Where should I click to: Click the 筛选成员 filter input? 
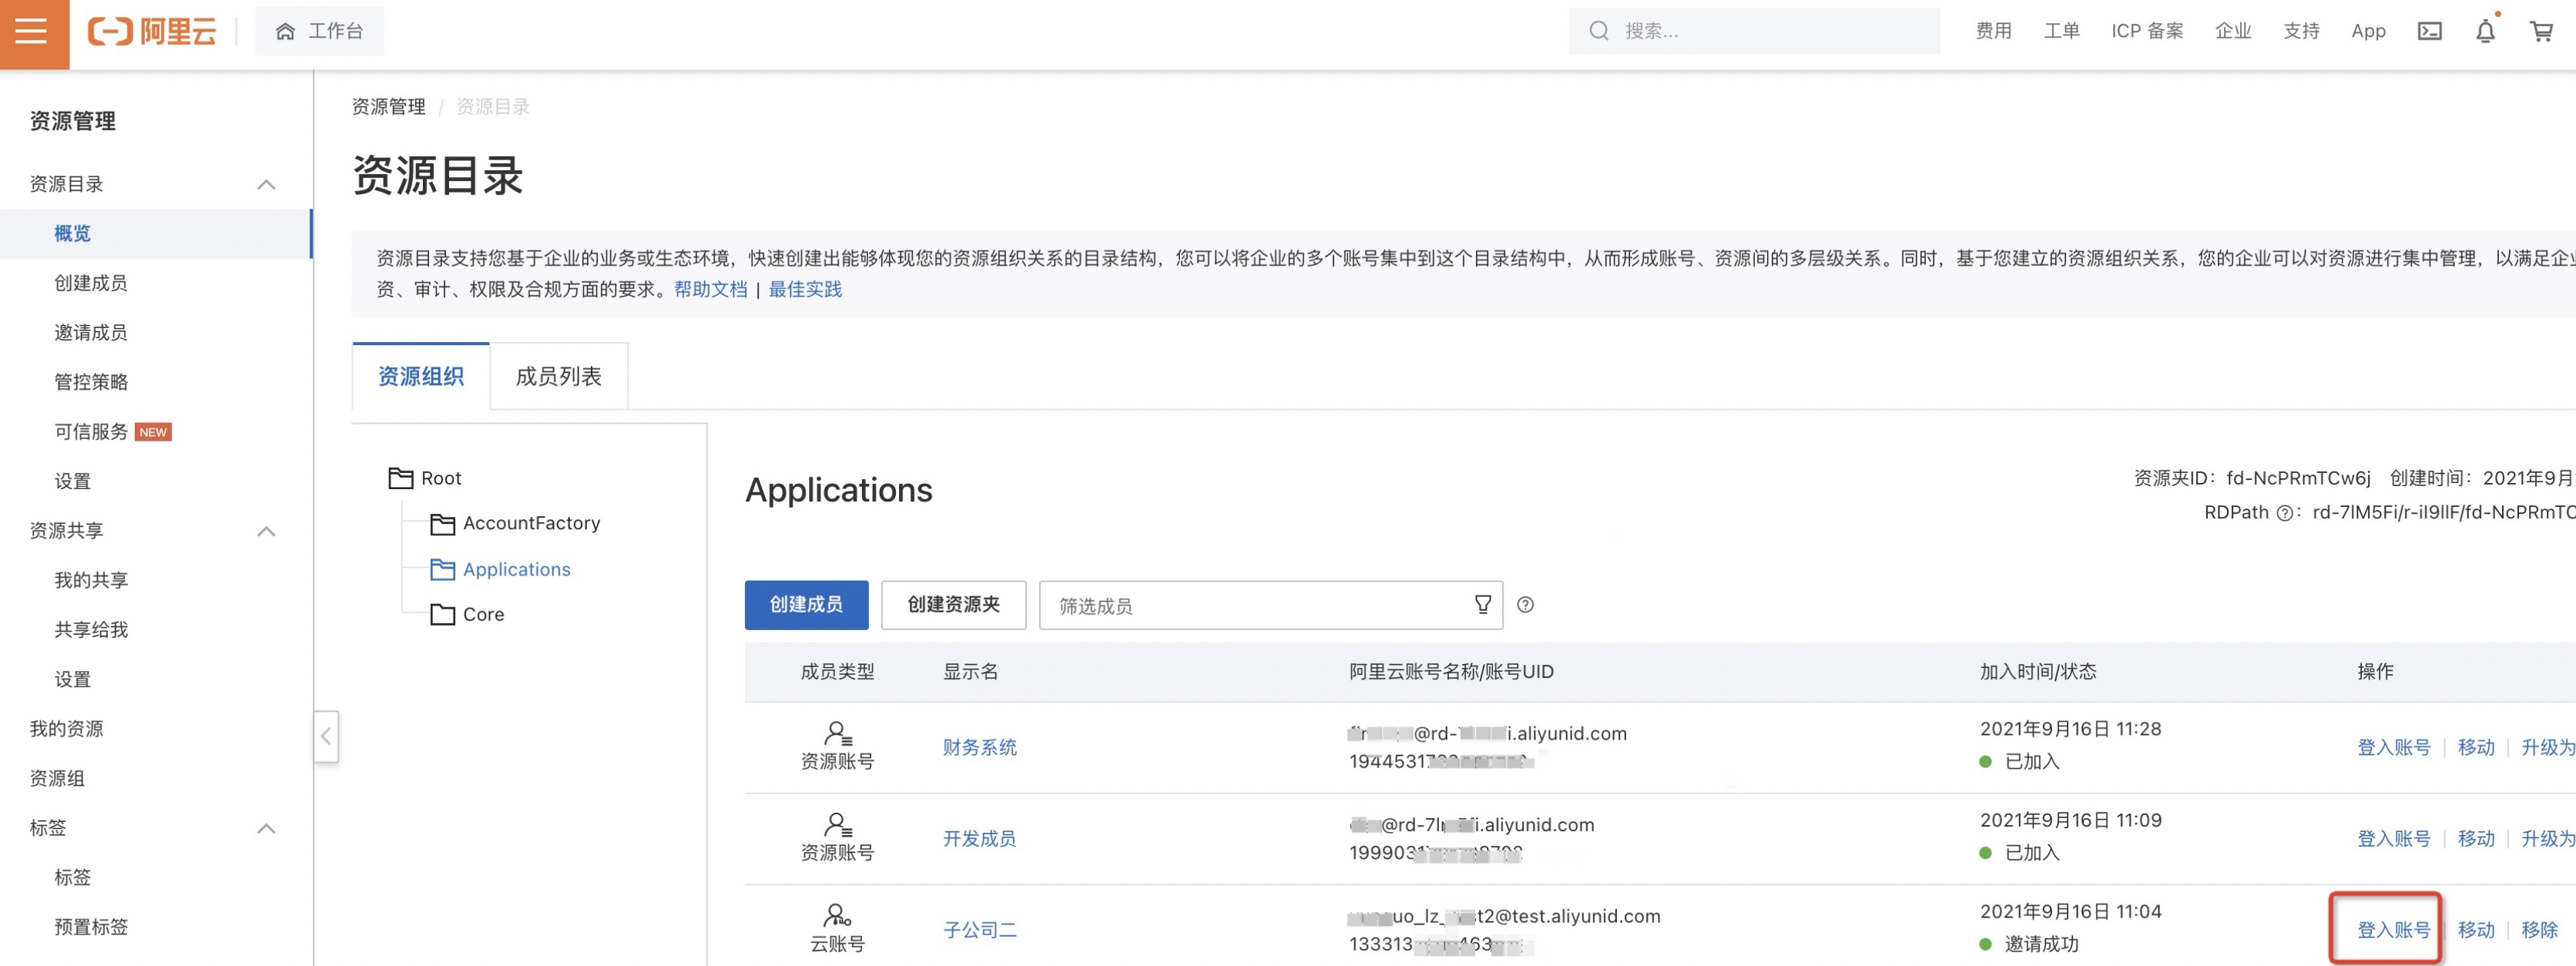point(1250,606)
